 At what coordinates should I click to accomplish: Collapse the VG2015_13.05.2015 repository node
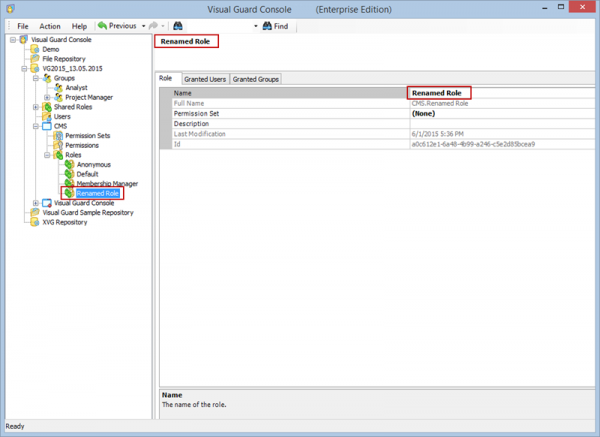pos(24,68)
